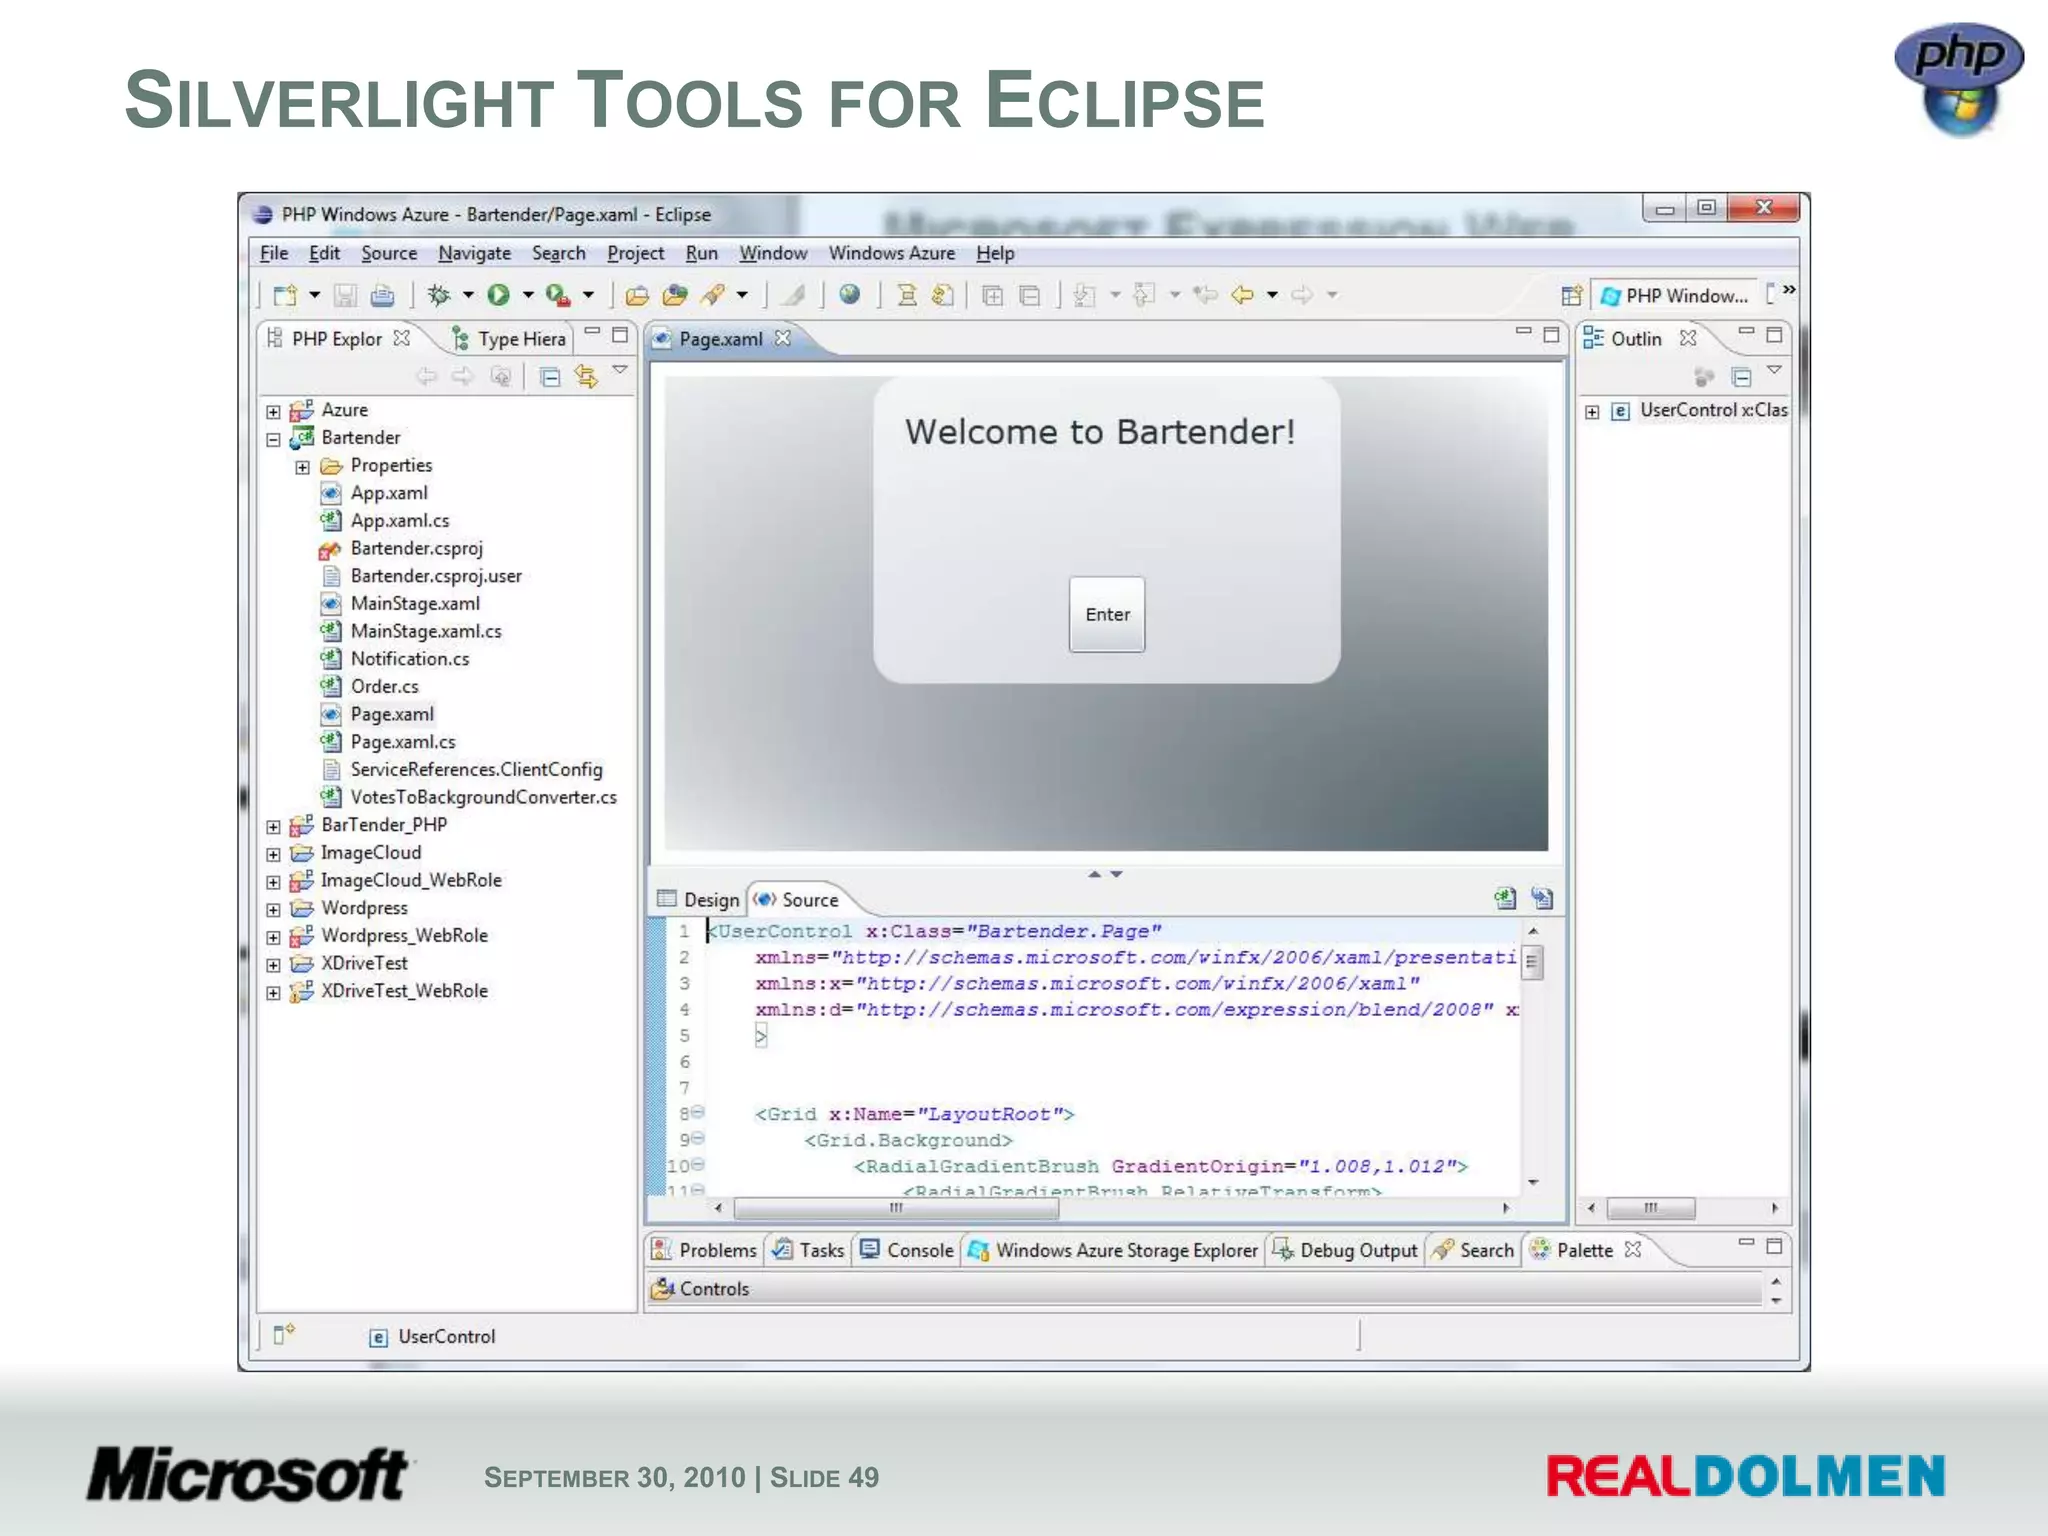Open the Project menu
This screenshot has height=1536, width=2048.
click(635, 253)
